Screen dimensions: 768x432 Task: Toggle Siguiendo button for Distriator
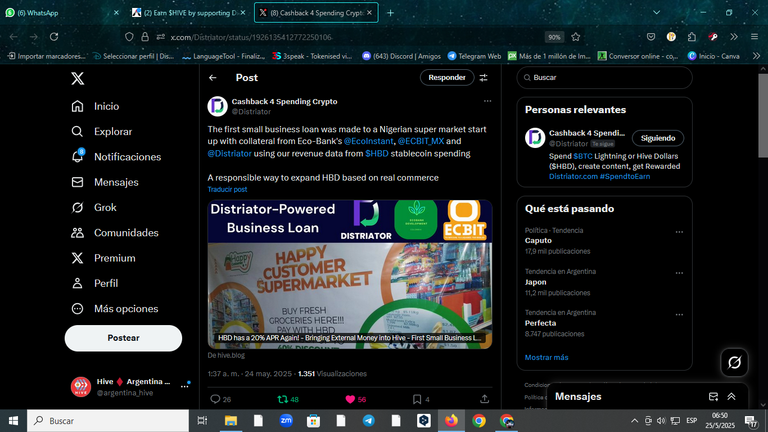pyautogui.click(x=658, y=138)
